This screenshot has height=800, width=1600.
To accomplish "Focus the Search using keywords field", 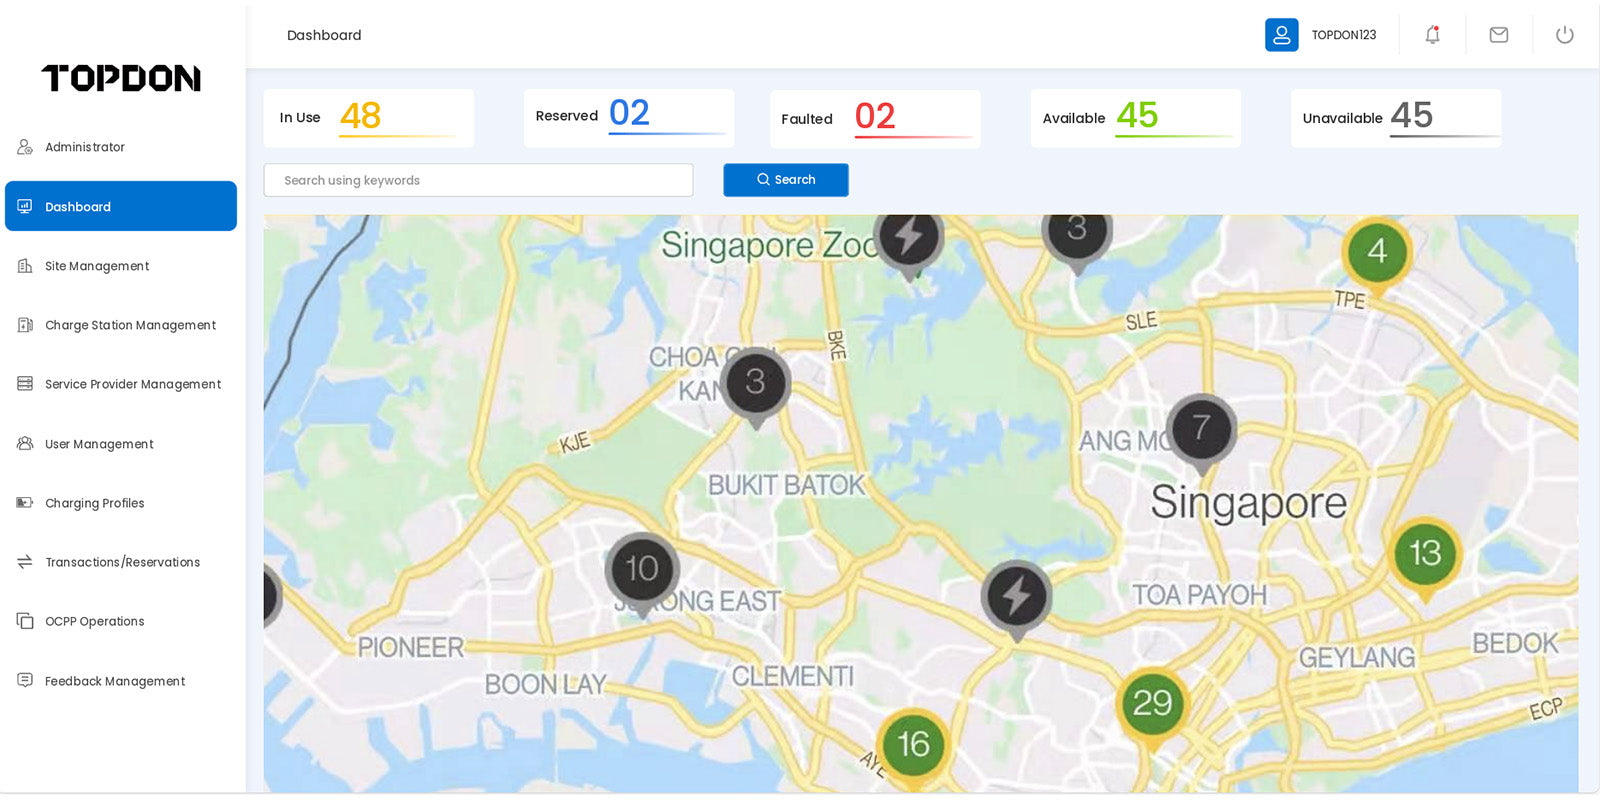I will (x=478, y=180).
